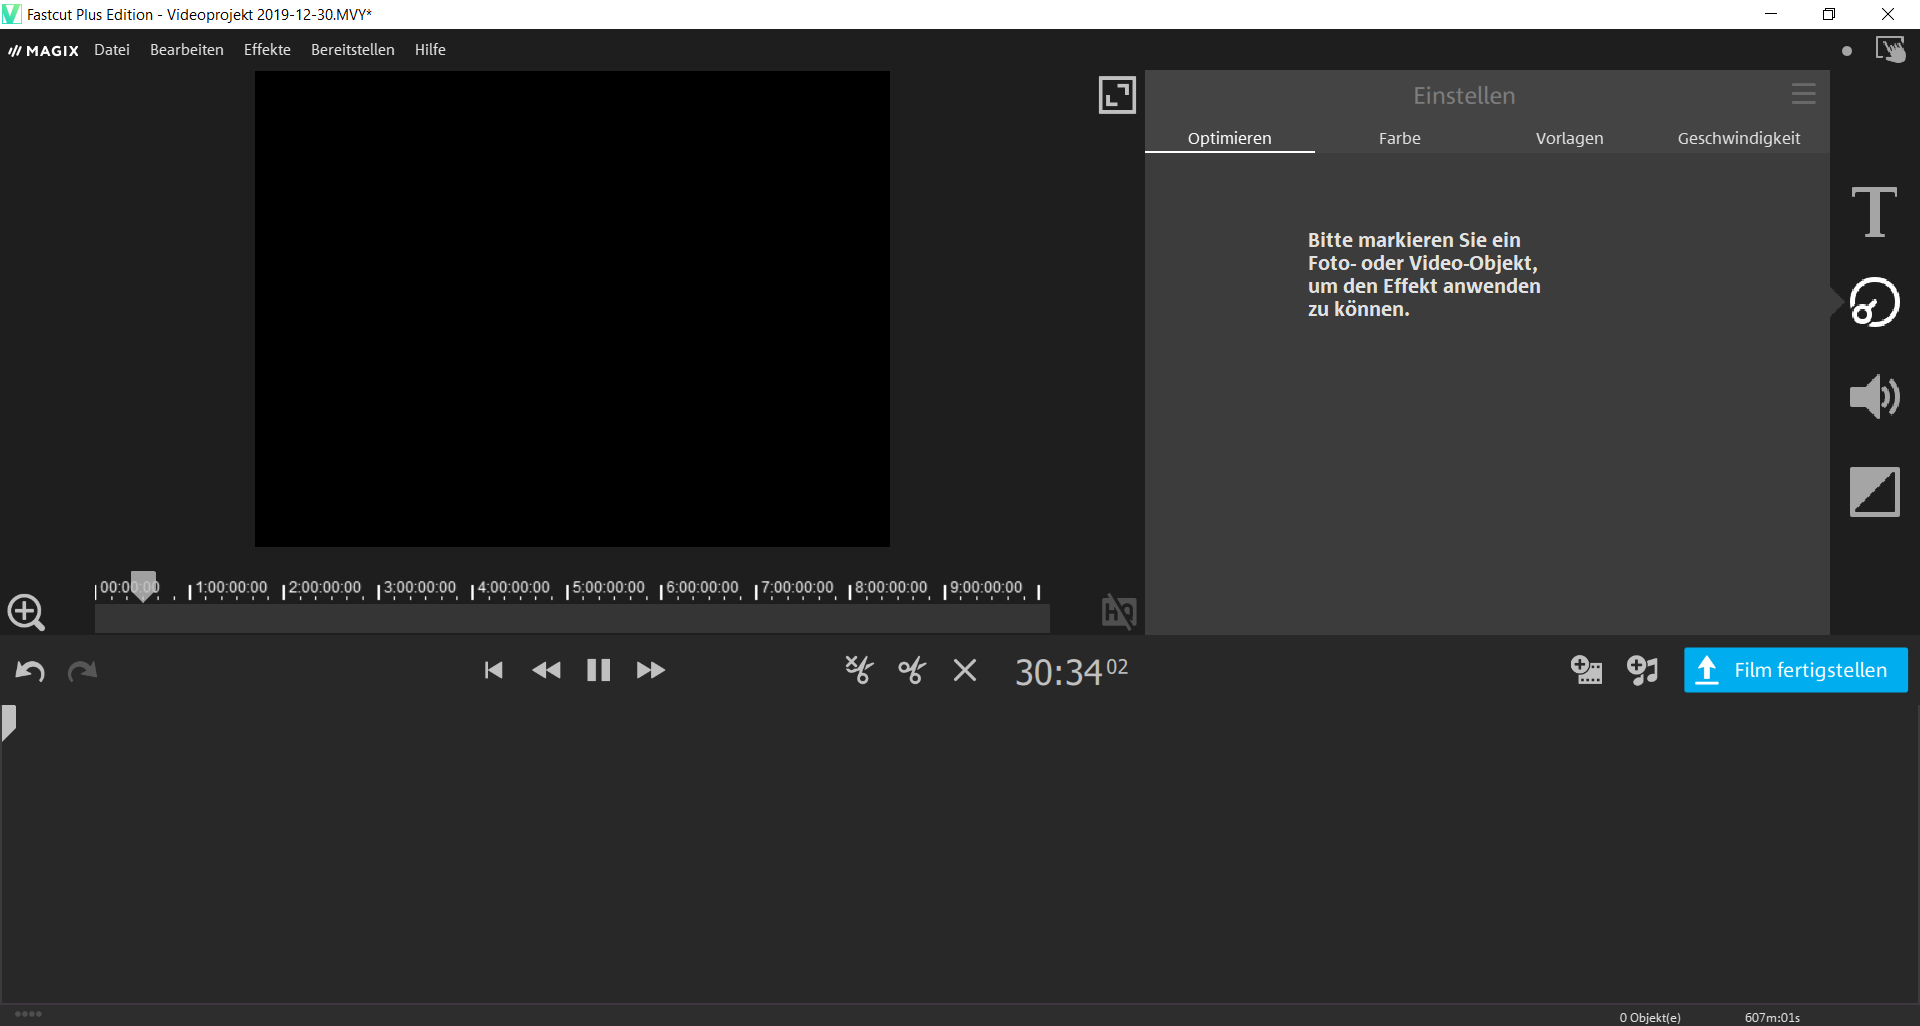Switch to the Optimieren tab
Image resolution: width=1920 pixels, height=1026 pixels.
1230,138
